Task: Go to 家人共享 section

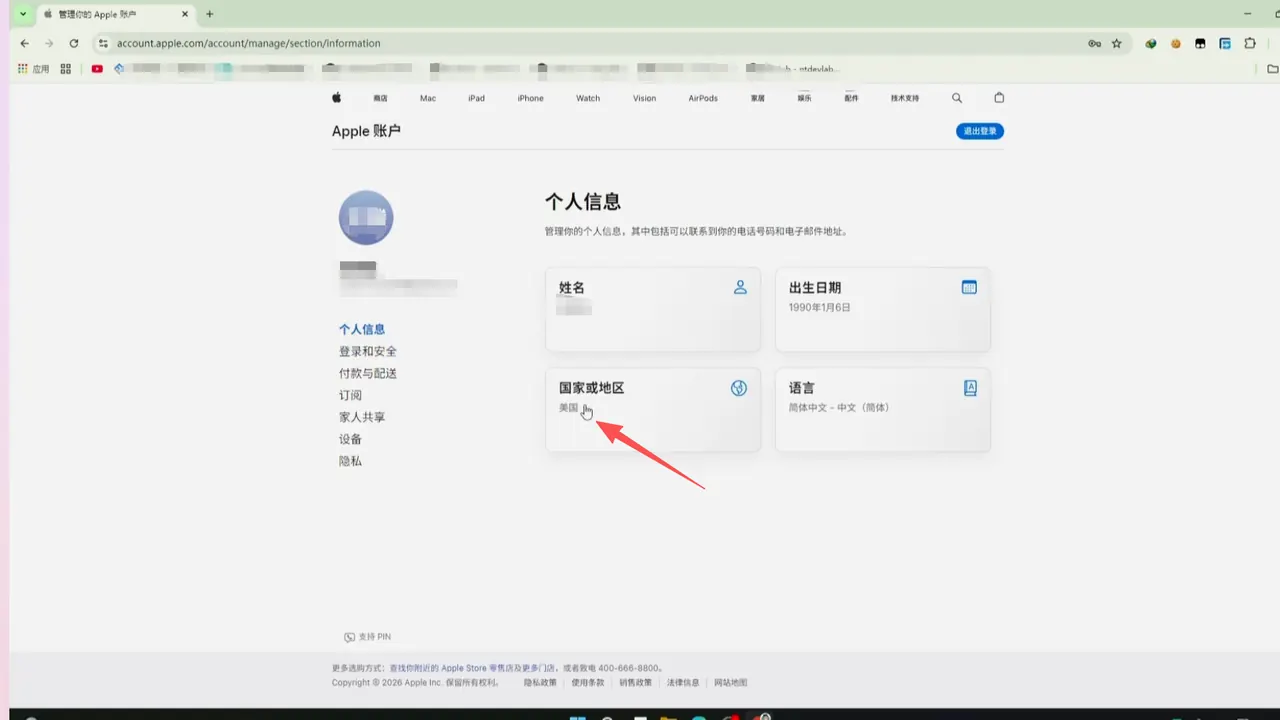Action: point(362,417)
